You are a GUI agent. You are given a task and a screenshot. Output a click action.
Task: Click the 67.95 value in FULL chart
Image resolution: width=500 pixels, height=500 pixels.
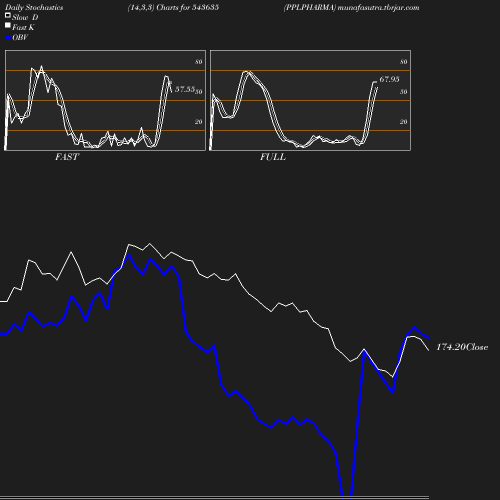[x=389, y=79]
